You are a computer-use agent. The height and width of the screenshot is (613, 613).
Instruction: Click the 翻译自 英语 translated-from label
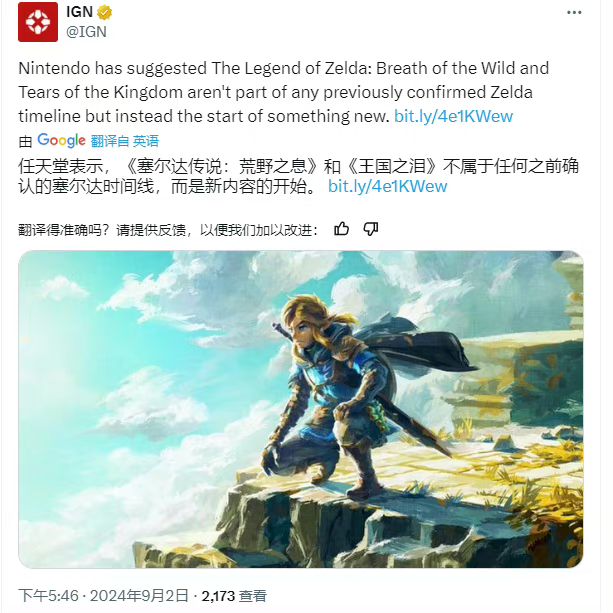tap(125, 141)
